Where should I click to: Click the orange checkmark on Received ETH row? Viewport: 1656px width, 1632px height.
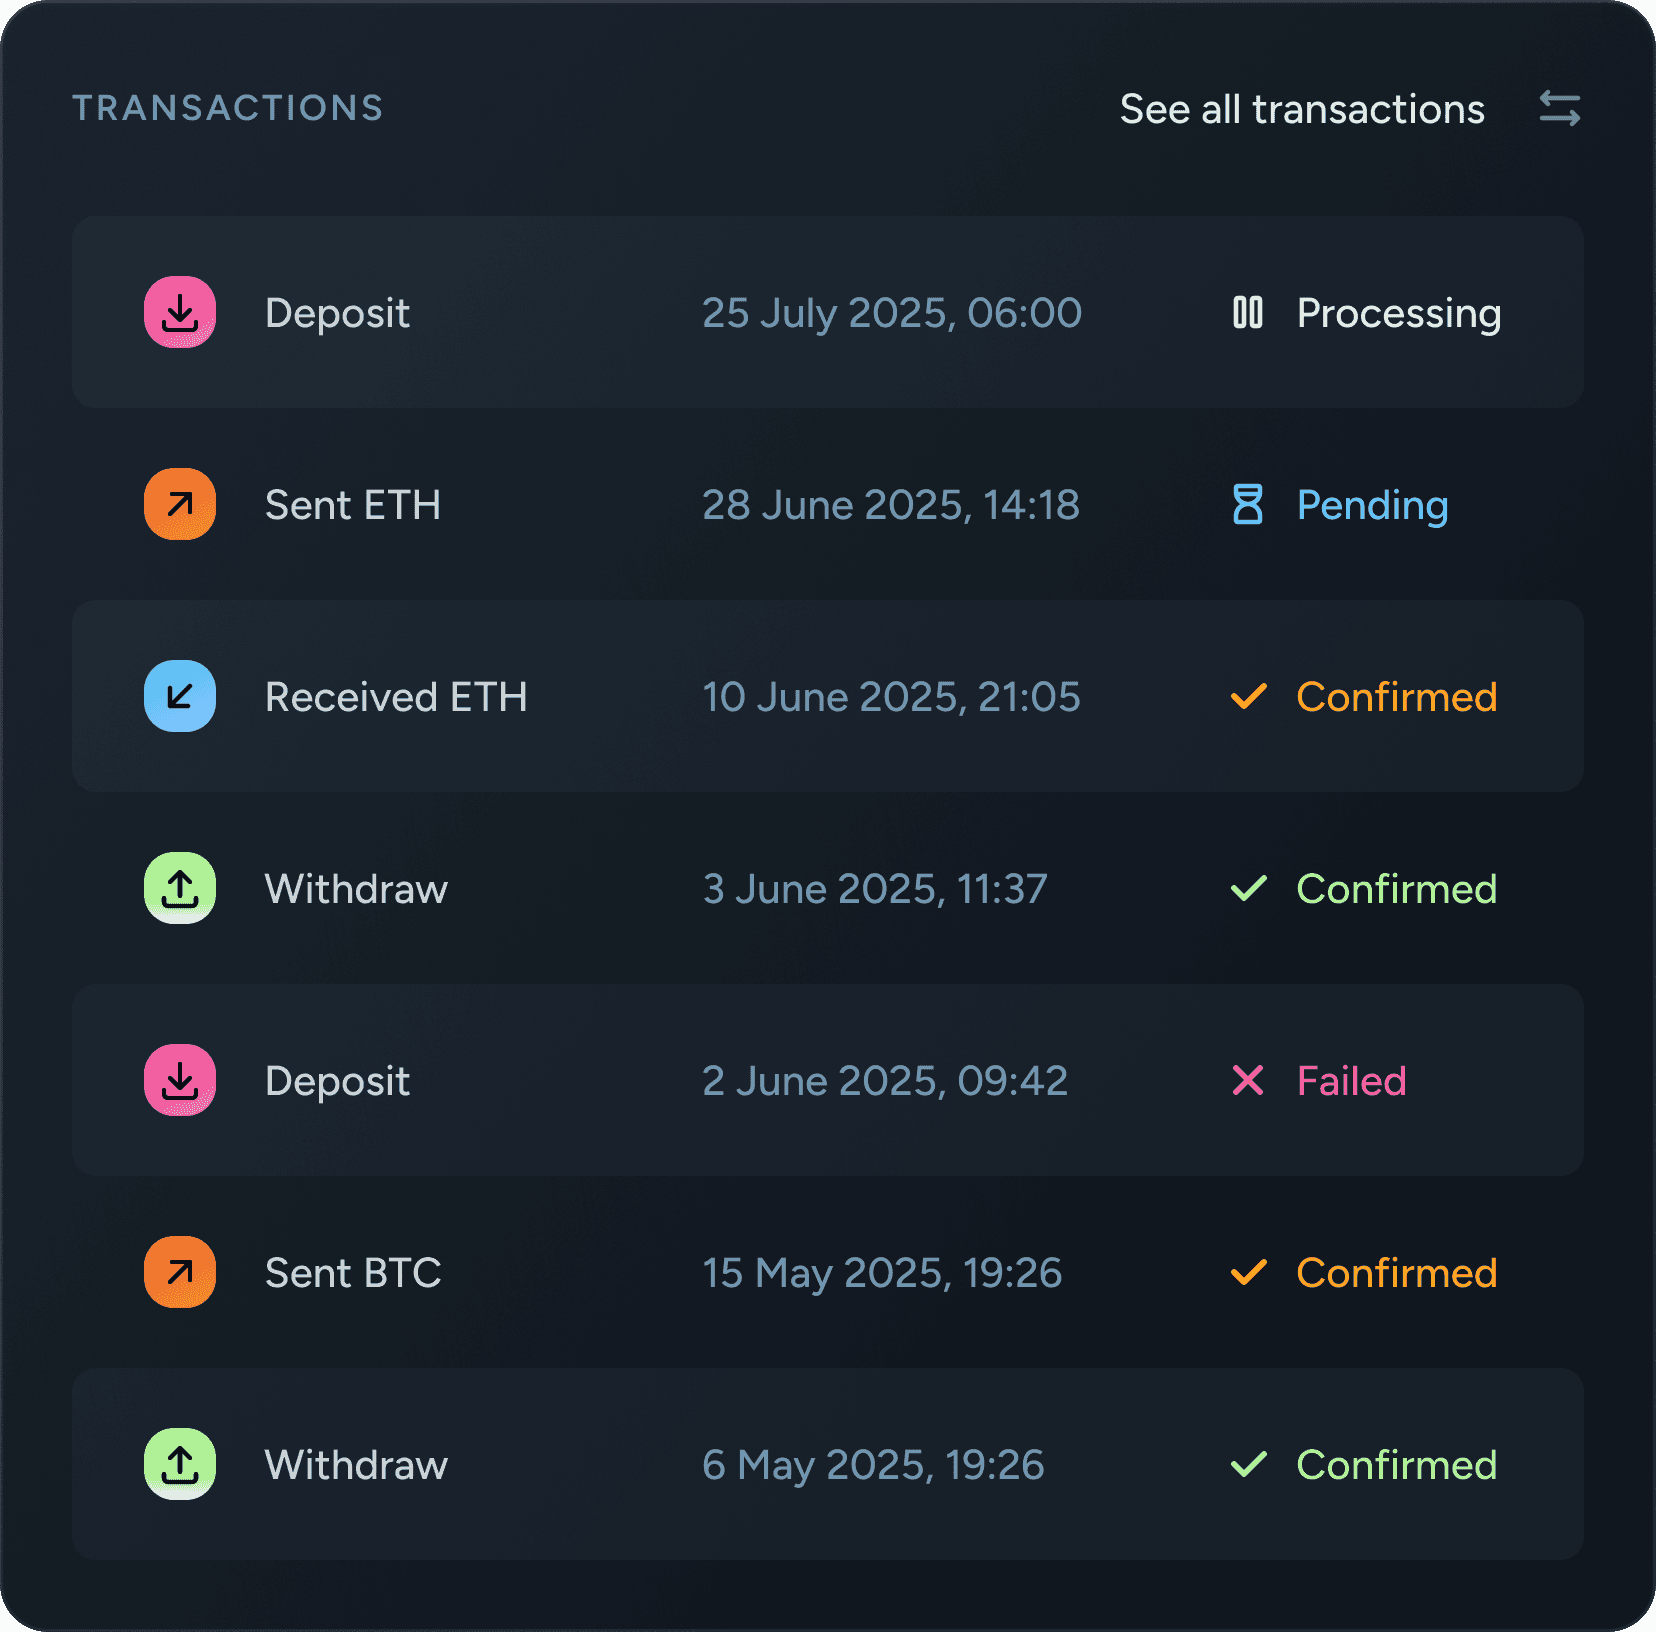click(1247, 696)
